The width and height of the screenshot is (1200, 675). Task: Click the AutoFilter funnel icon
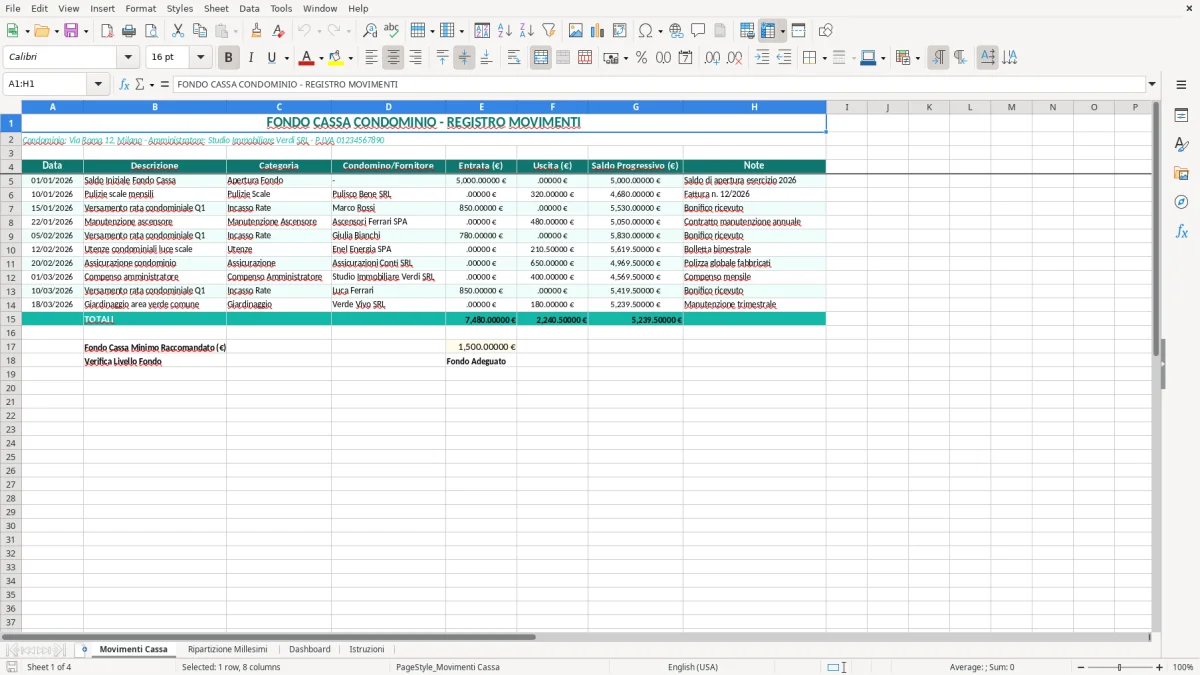[549, 31]
